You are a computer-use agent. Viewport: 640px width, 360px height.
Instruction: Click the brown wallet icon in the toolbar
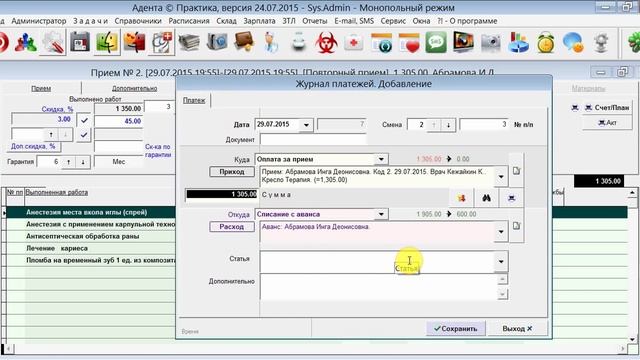(244, 42)
